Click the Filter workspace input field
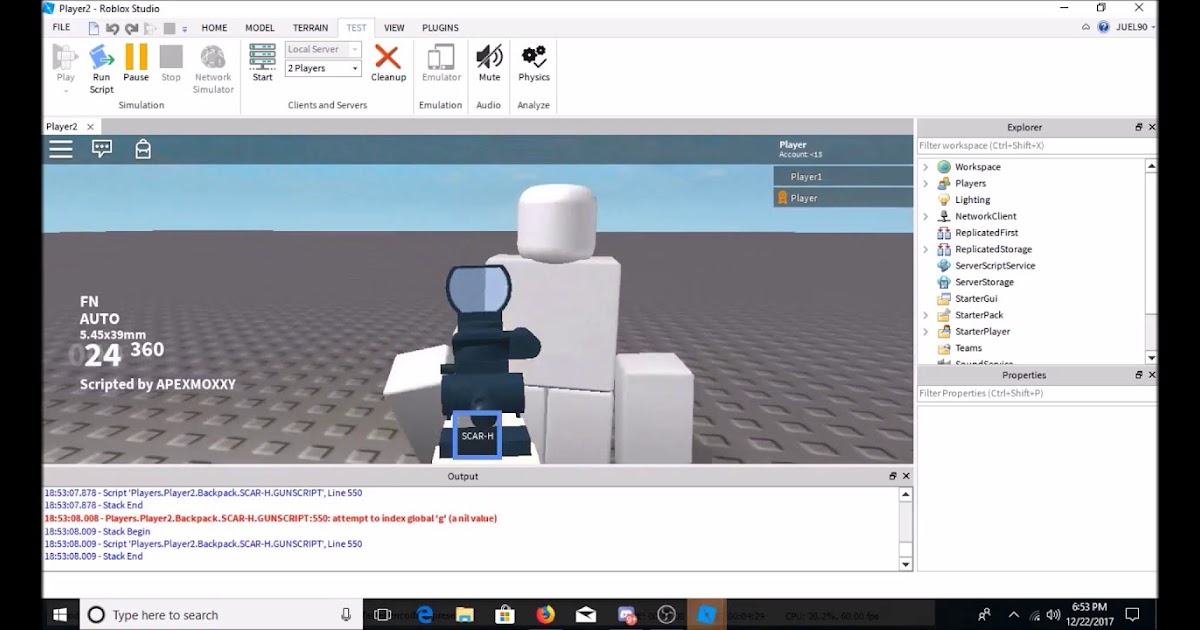 (x=1037, y=146)
